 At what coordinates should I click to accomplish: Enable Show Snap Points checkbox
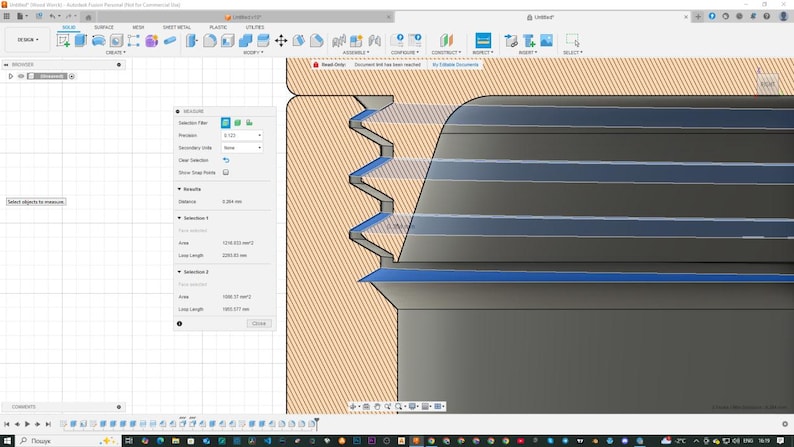coord(226,172)
